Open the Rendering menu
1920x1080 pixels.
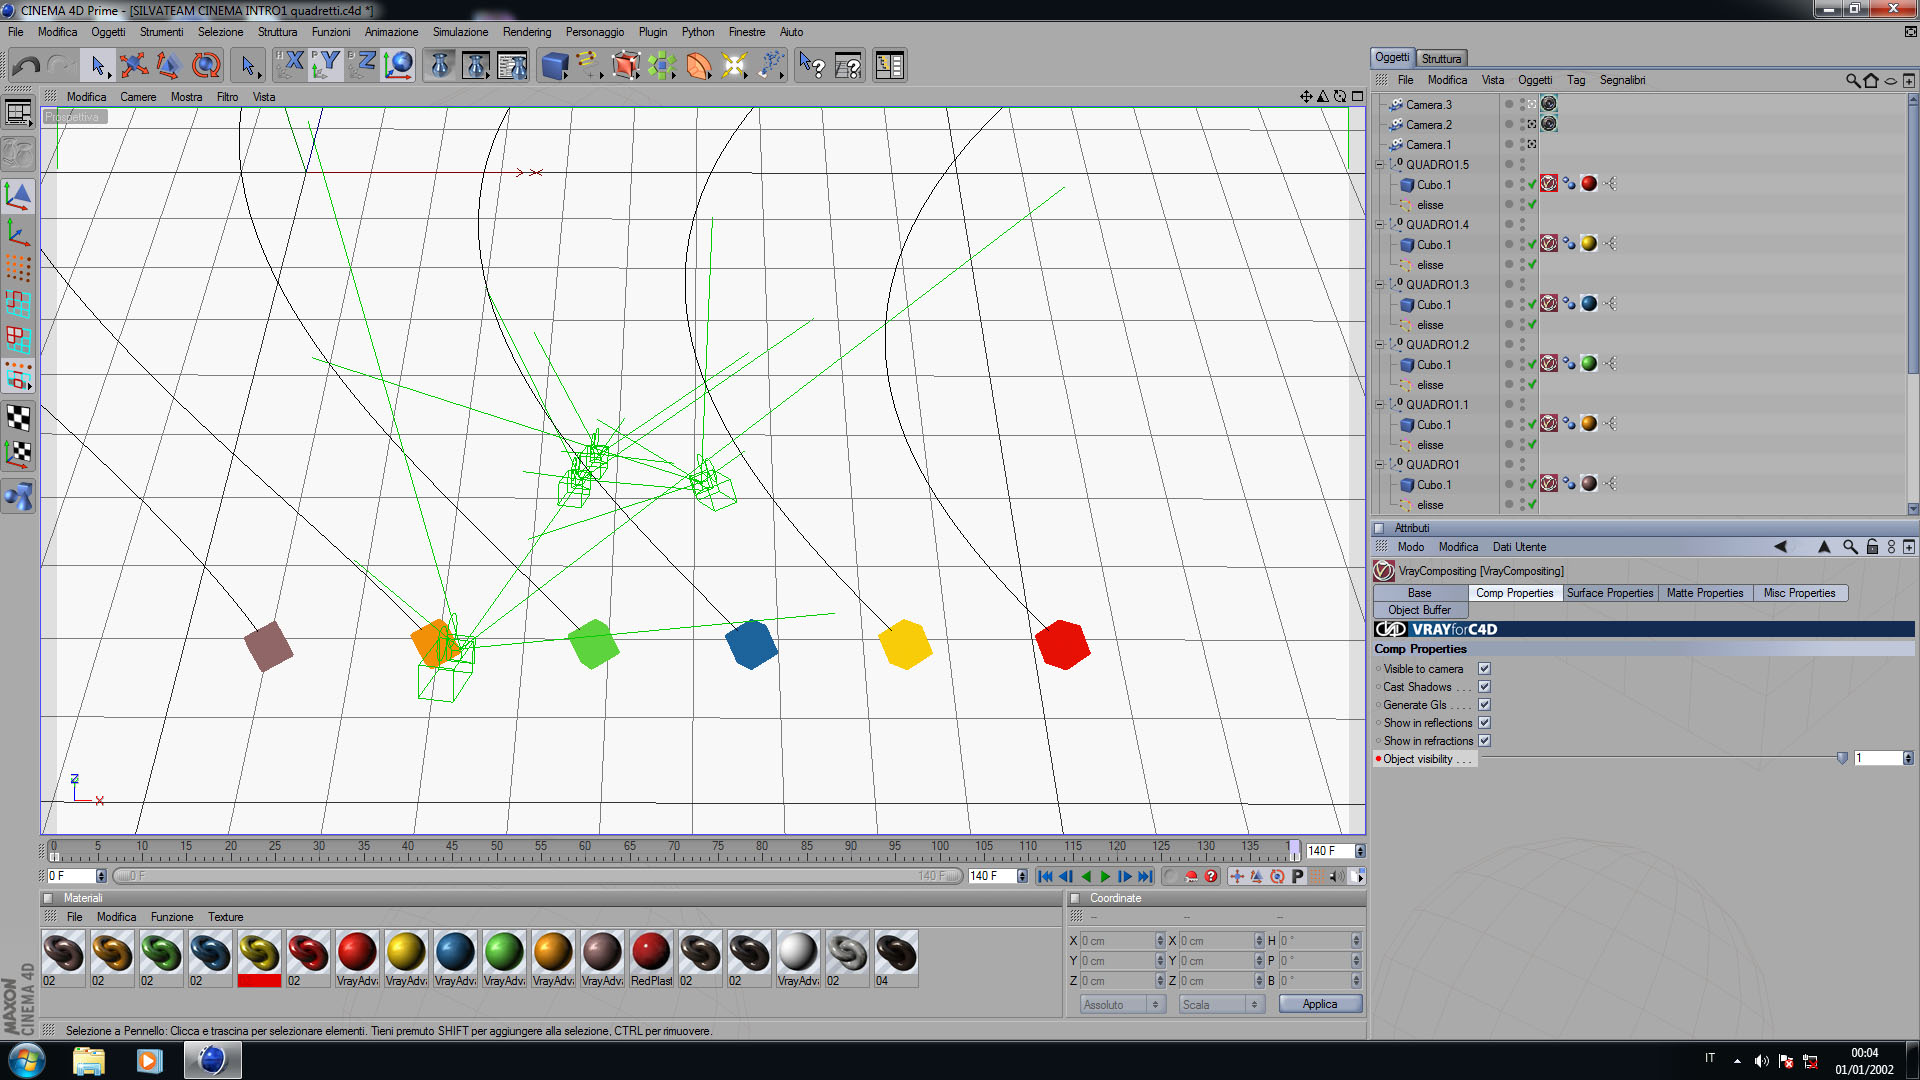(x=526, y=32)
